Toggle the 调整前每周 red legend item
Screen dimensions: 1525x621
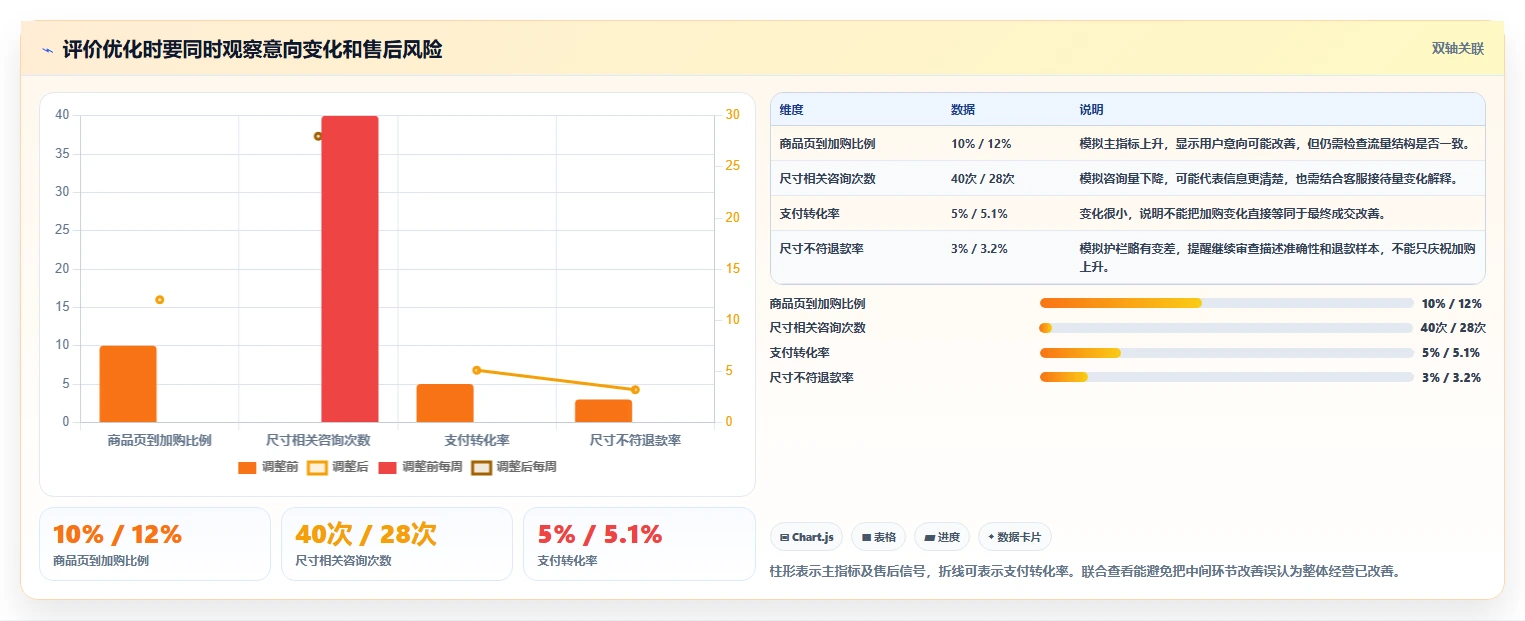point(420,467)
